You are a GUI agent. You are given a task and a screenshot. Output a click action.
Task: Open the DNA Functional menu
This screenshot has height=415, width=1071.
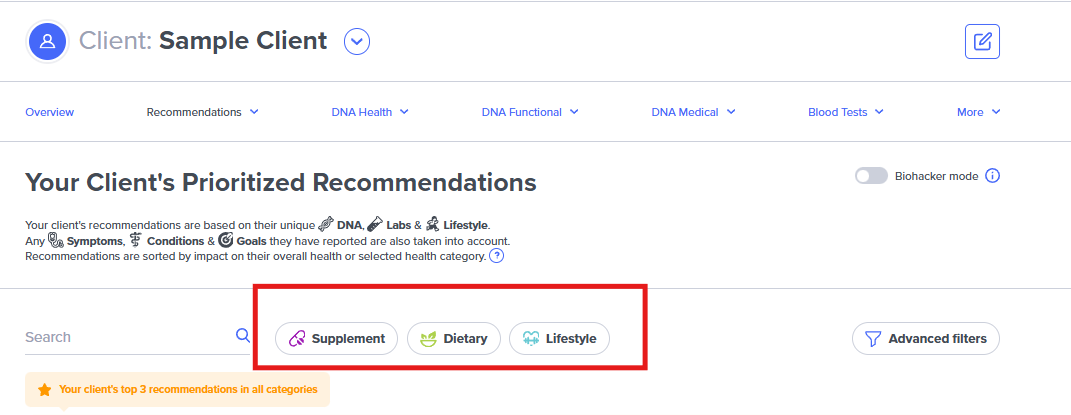click(x=530, y=112)
